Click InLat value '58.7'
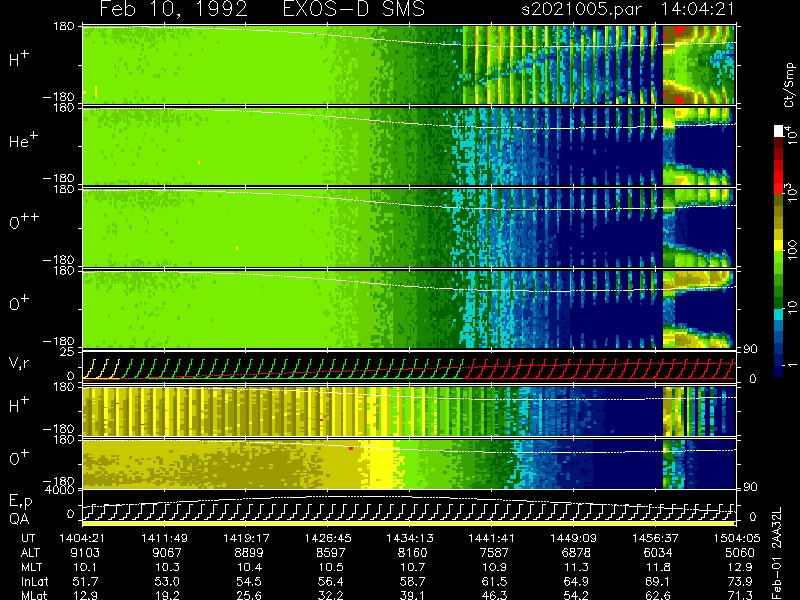The height and width of the screenshot is (600, 800). click(x=413, y=581)
